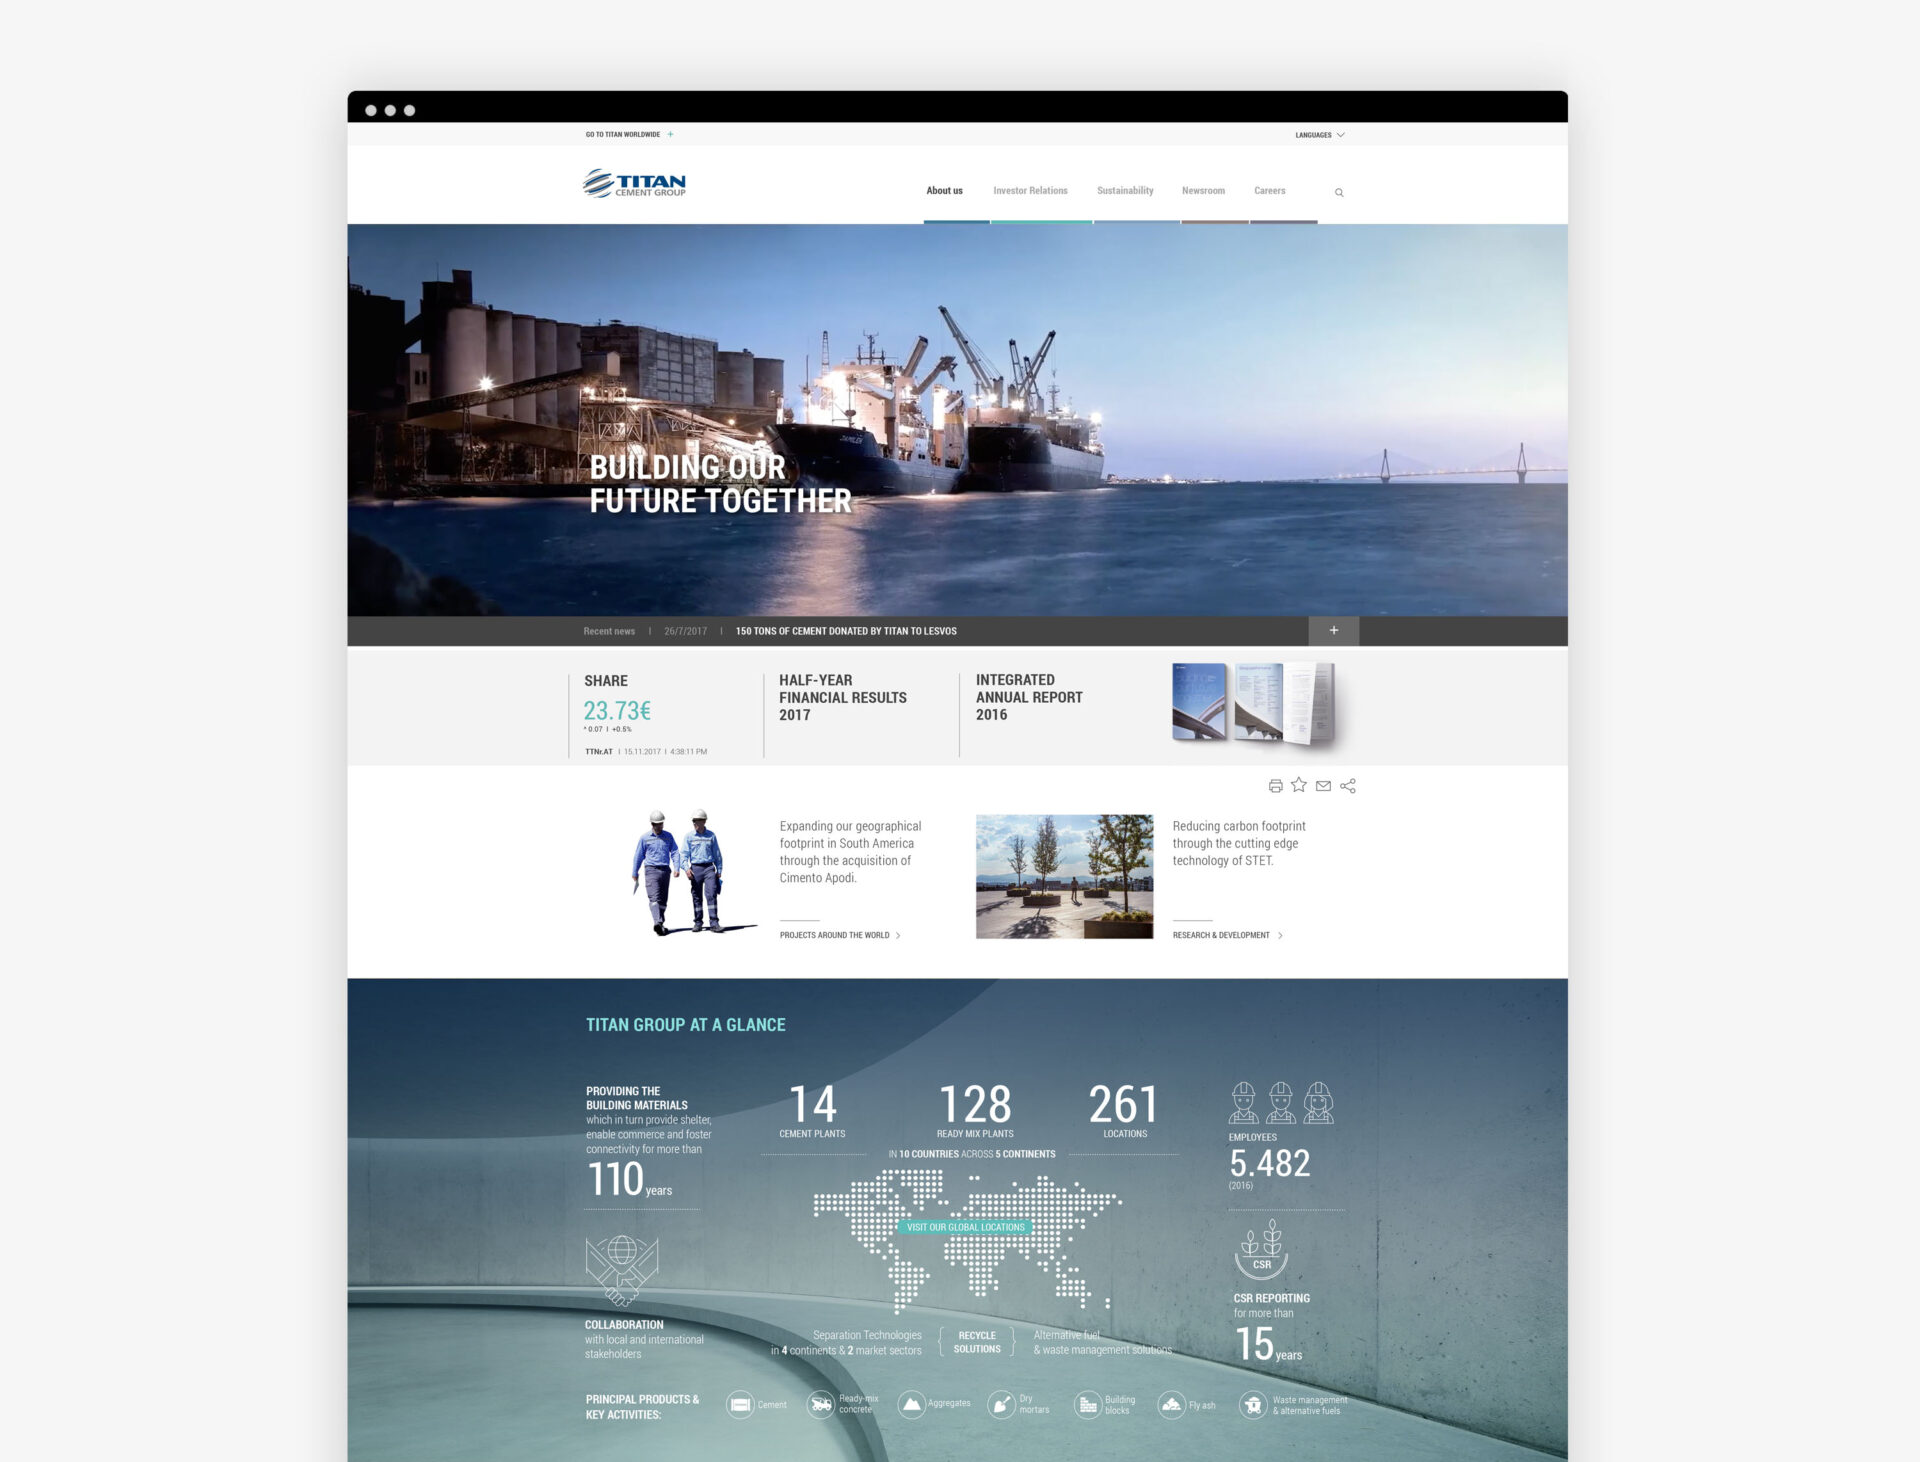The image size is (1920, 1462).
Task: Click the 128 Ready Mix Plants figure
Action: (975, 1111)
